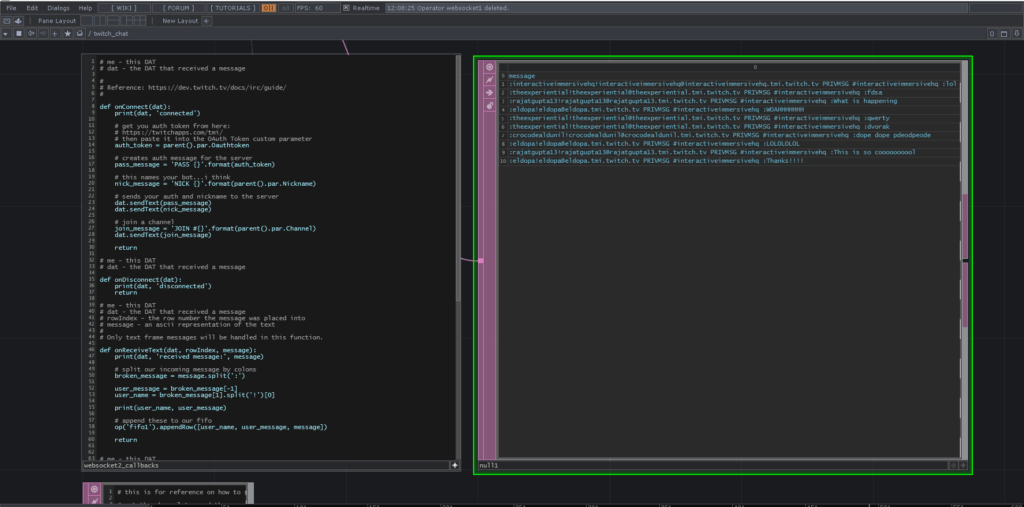Open bookmarks star icon
The width and height of the screenshot is (1024, 507).
pos(67,33)
